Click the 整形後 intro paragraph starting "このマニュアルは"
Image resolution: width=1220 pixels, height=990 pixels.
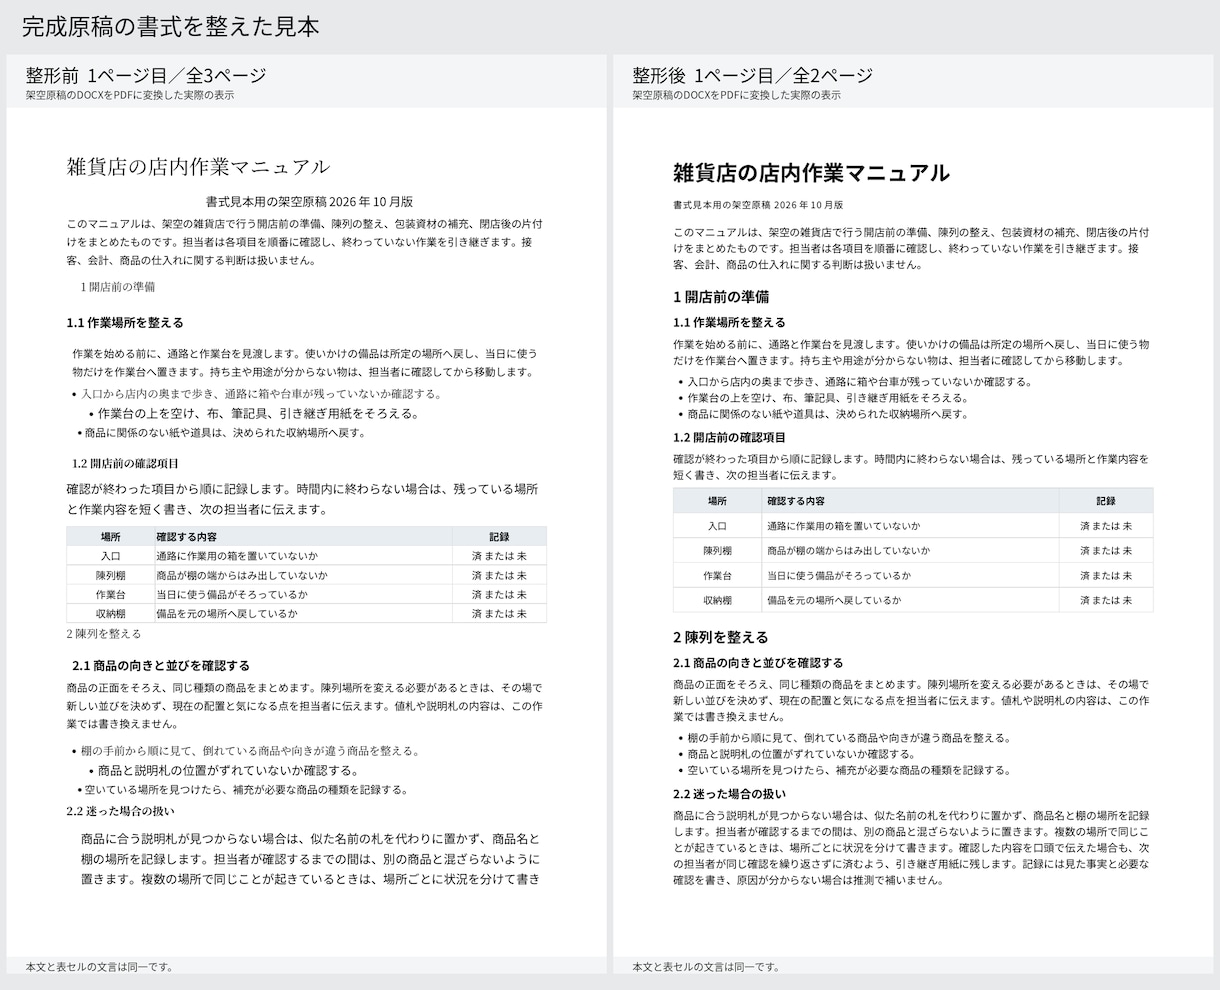pos(911,248)
